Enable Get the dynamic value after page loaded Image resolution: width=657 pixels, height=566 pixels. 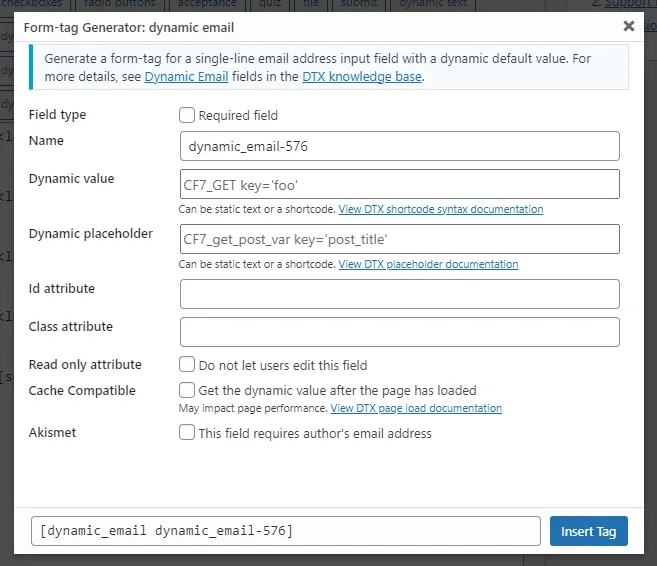point(187,390)
